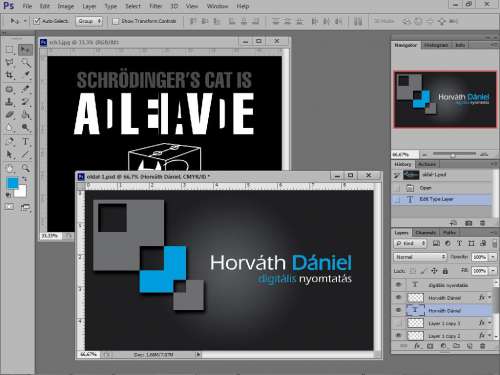Click the delete layer trash icon

[482, 346]
